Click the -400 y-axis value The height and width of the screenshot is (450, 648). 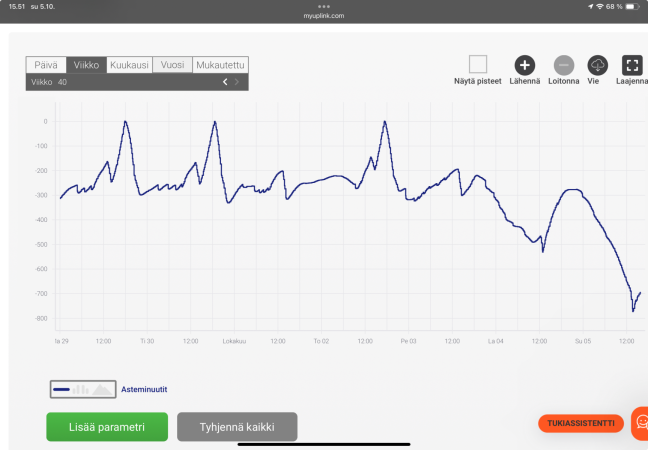41,220
